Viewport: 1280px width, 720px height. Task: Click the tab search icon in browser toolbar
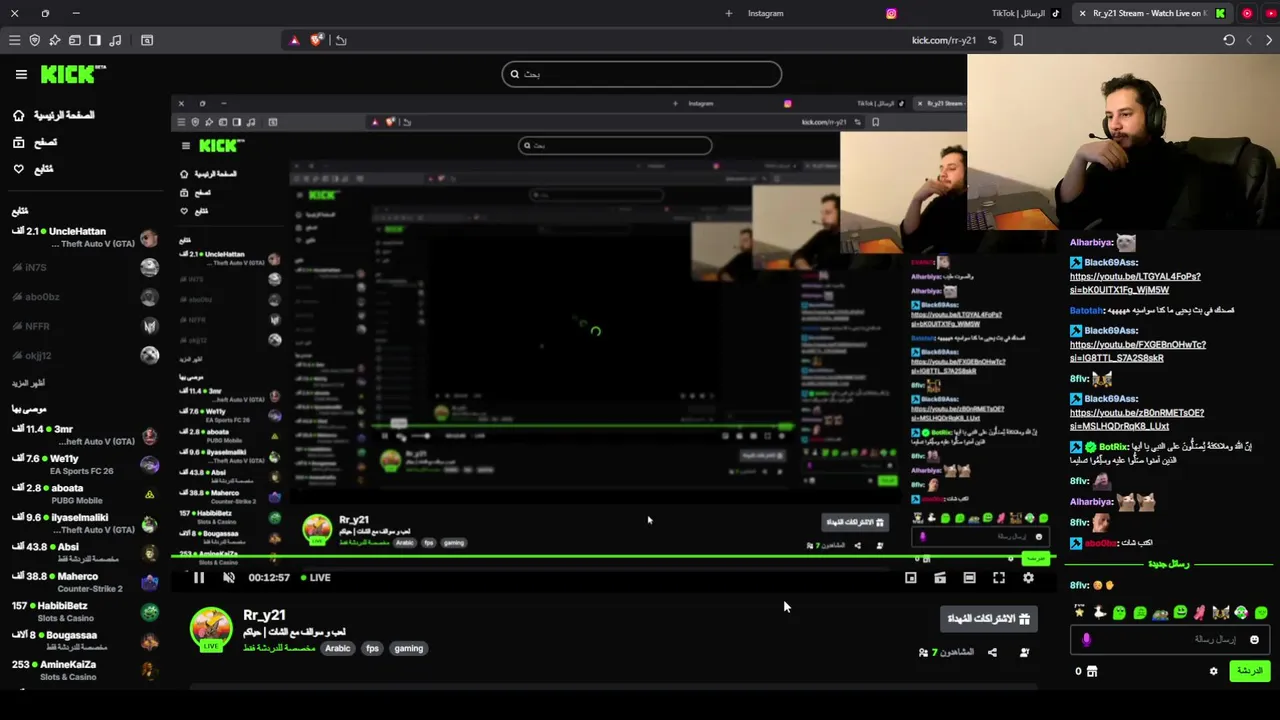tap(147, 40)
